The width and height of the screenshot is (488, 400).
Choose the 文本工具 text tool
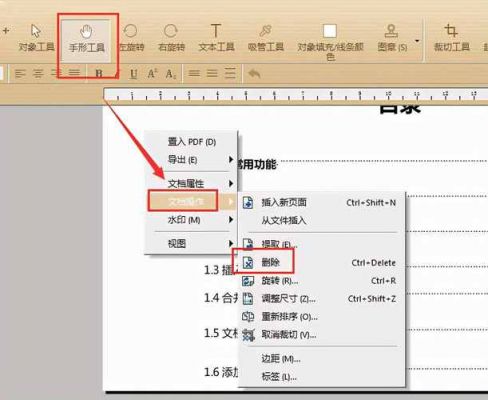(216, 38)
